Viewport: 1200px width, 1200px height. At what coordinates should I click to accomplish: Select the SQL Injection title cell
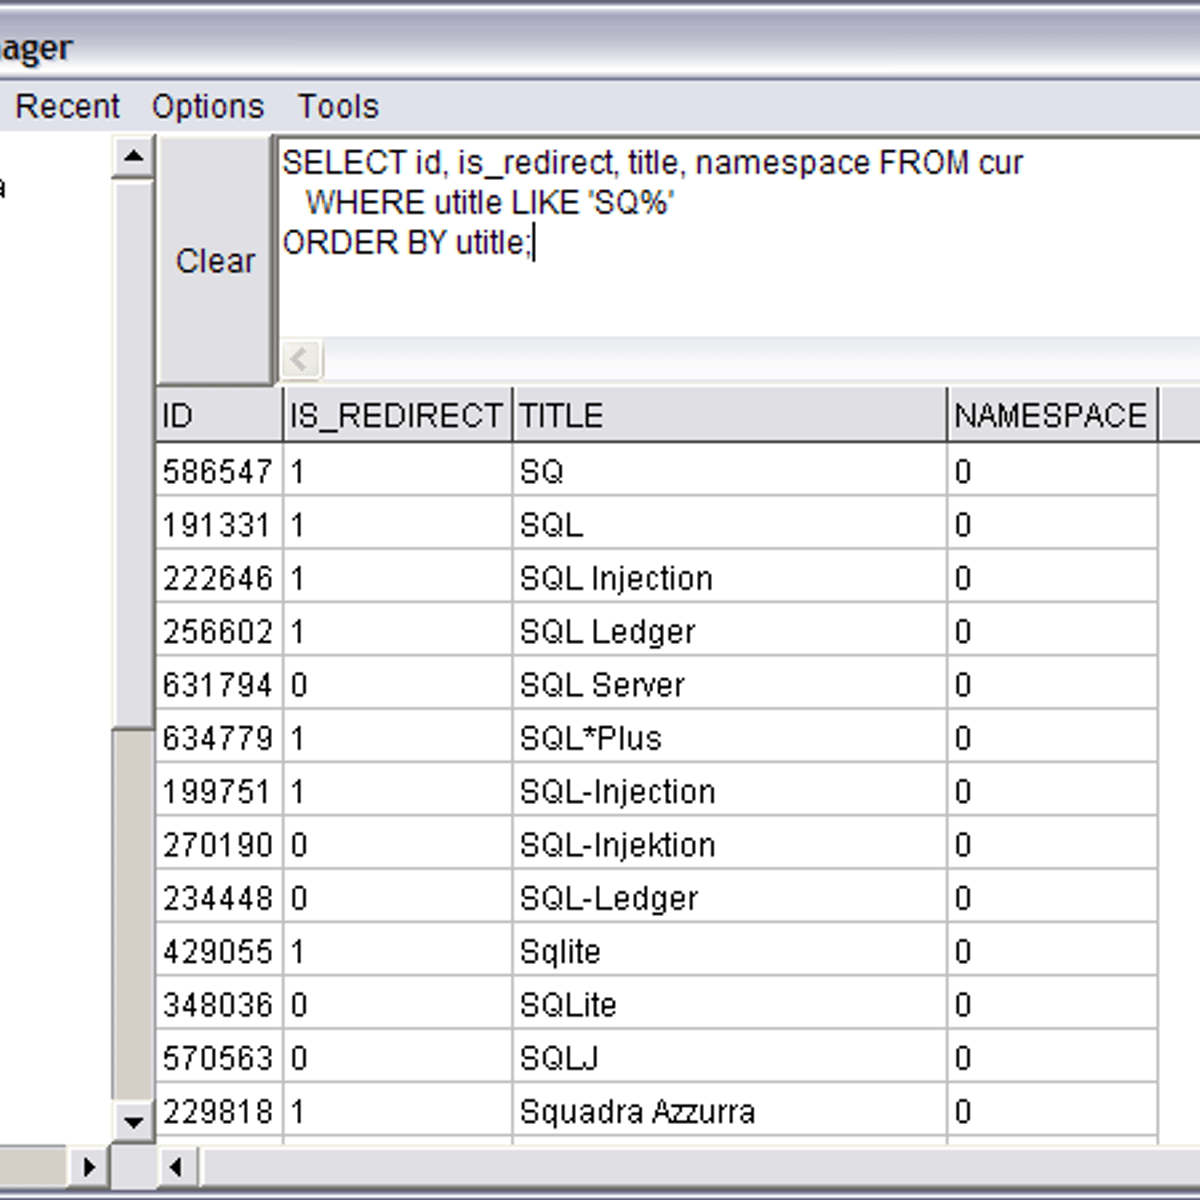pyautogui.click(x=616, y=578)
